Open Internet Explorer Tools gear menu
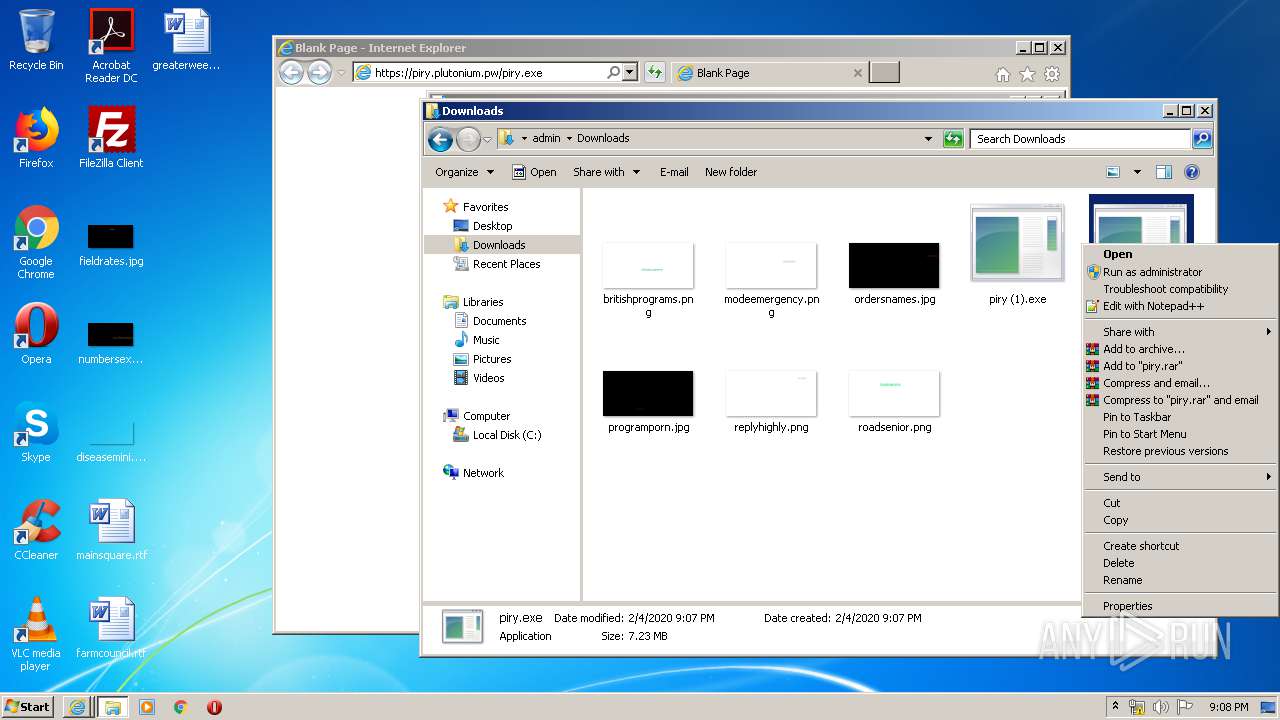 click(x=1052, y=74)
